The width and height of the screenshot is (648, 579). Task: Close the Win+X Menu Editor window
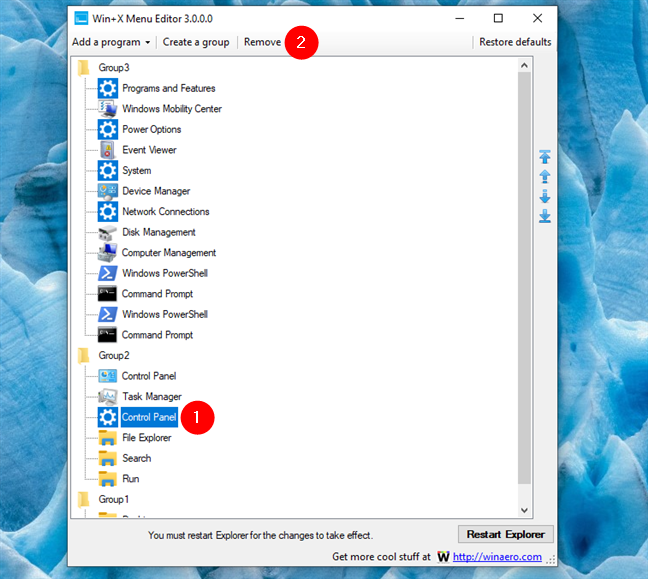(537, 18)
